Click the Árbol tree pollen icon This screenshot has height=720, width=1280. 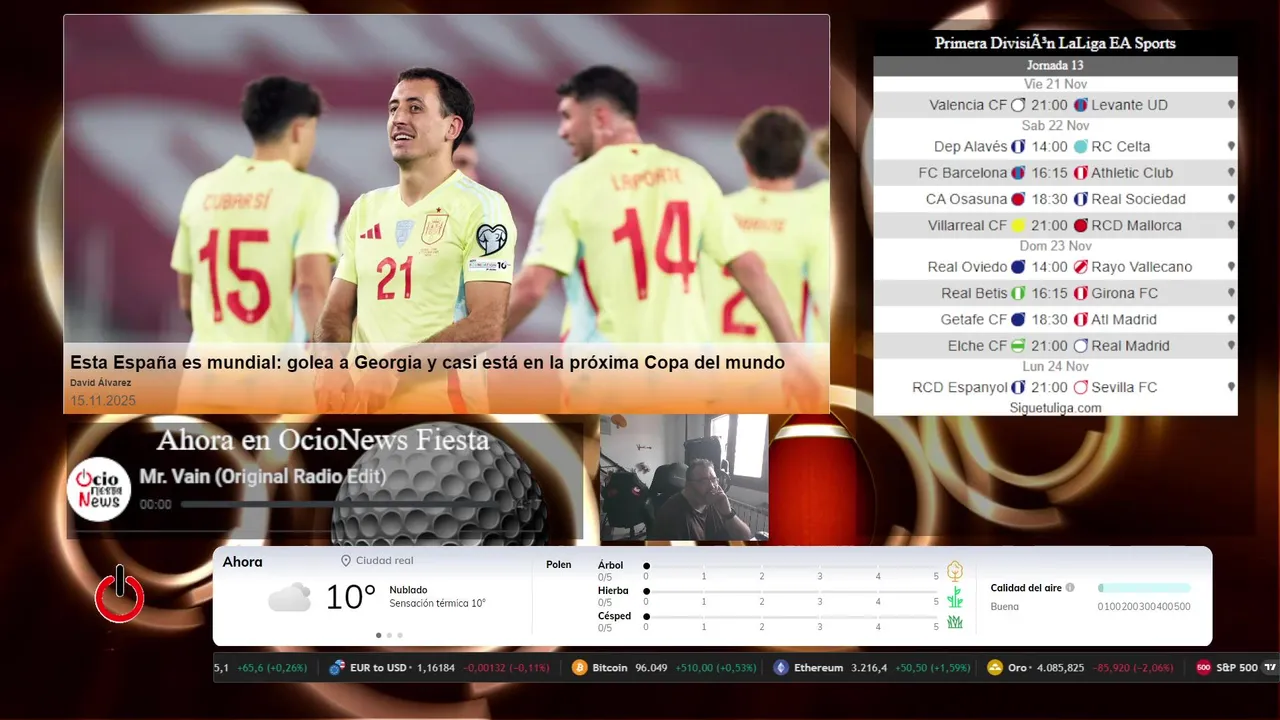(955, 571)
